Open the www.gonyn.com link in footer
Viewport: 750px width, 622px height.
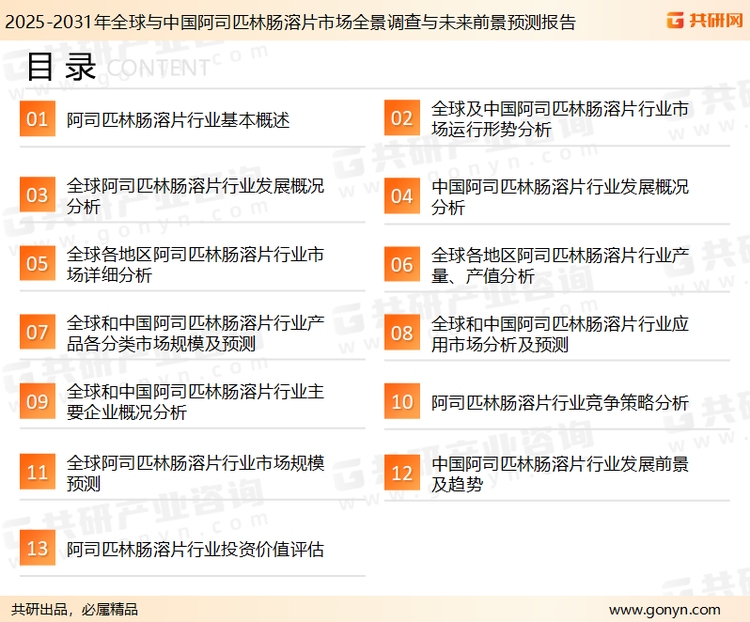point(664,610)
